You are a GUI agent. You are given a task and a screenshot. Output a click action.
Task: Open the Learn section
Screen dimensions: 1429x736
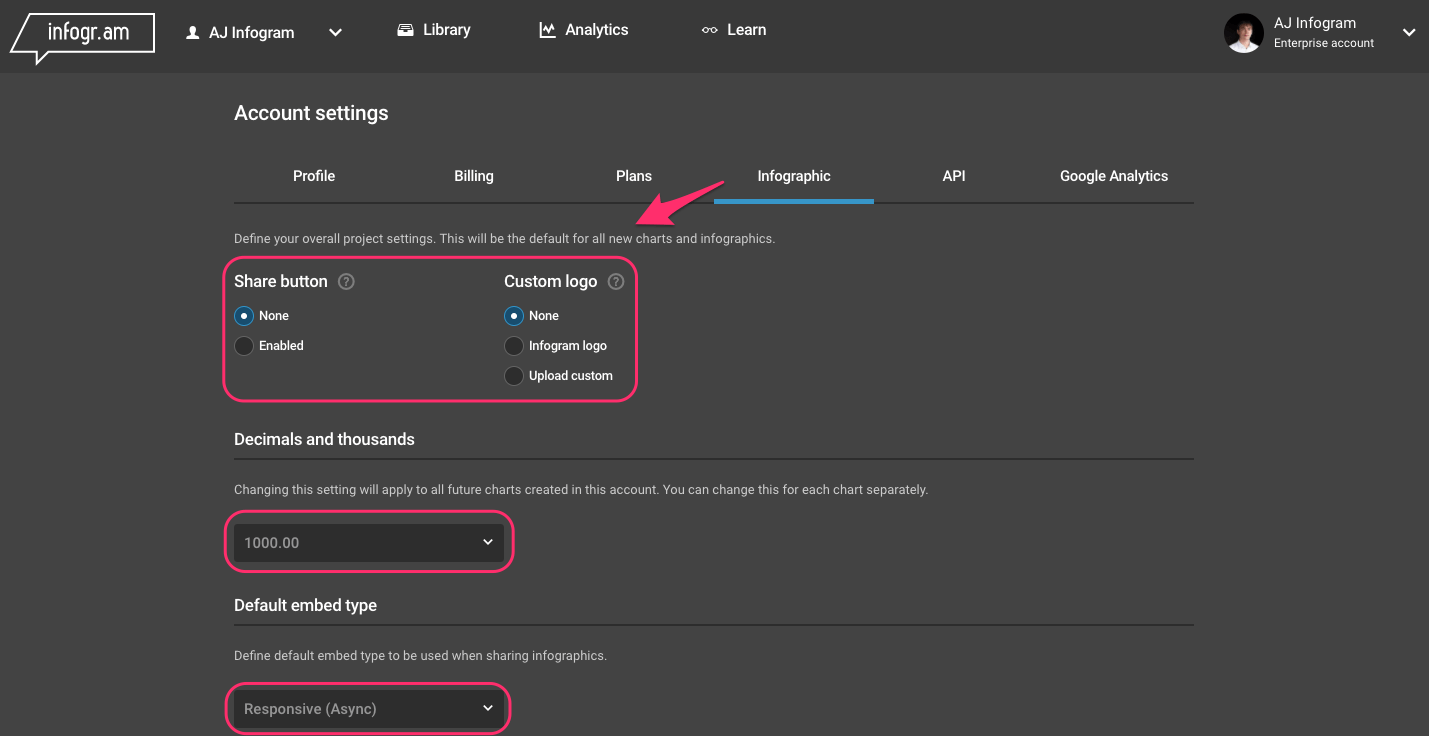point(734,29)
